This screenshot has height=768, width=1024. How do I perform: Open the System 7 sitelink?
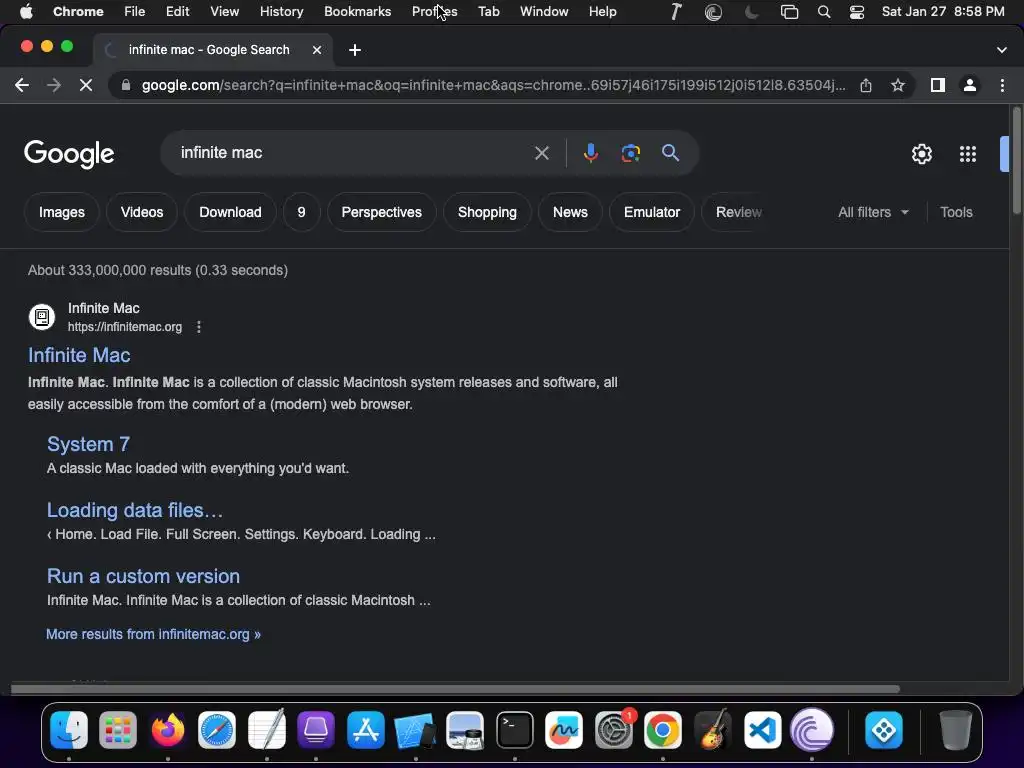point(88,444)
